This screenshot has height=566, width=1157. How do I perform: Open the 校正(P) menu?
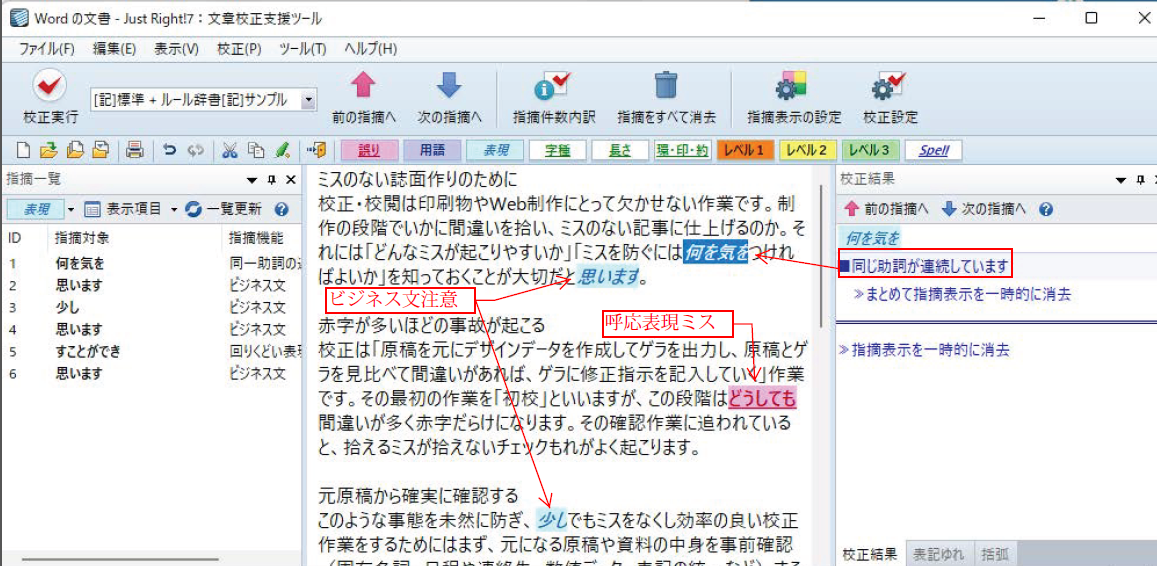point(239,48)
